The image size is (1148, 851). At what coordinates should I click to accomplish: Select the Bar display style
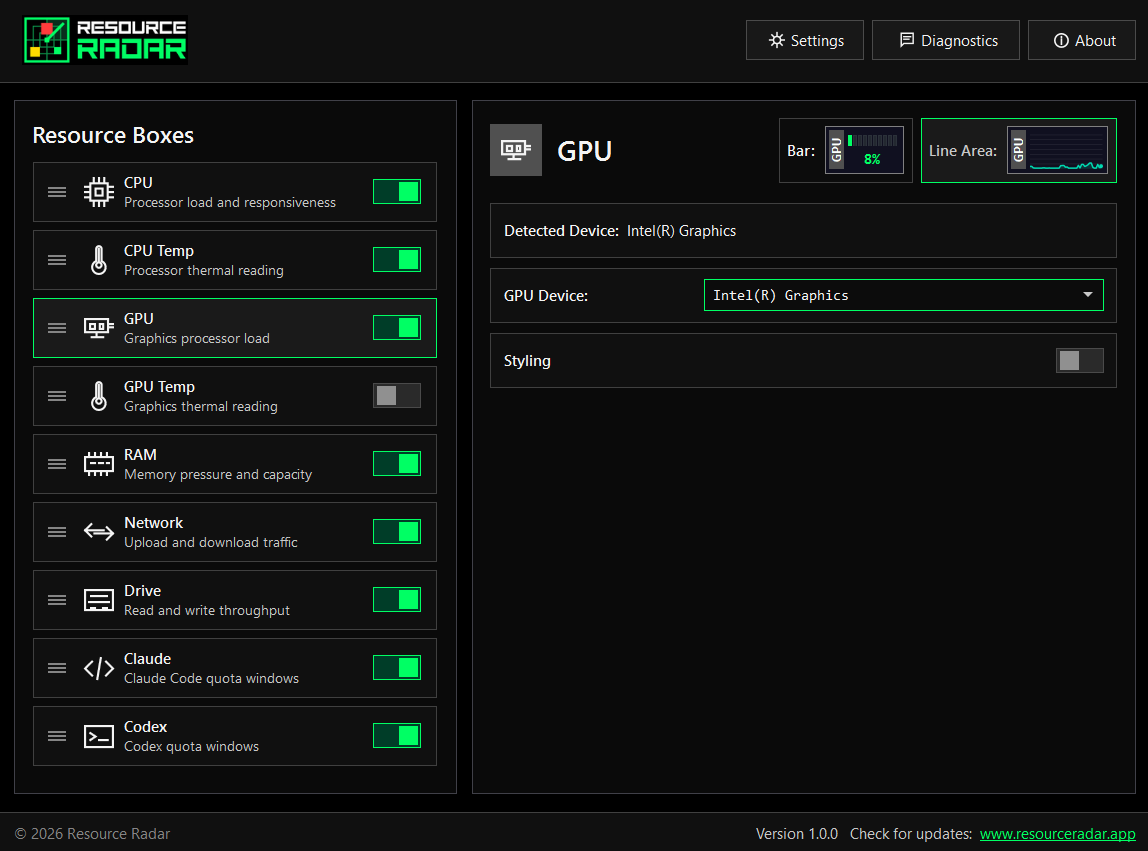(846, 150)
